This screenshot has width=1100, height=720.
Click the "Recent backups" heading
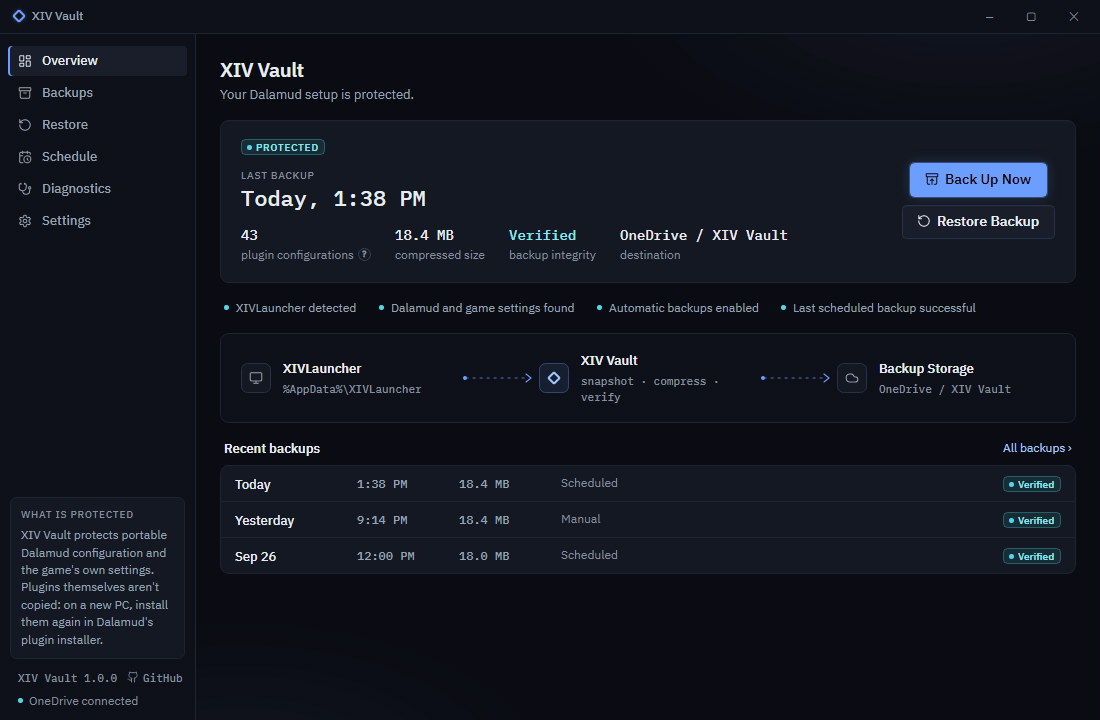(x=272, y=448)
